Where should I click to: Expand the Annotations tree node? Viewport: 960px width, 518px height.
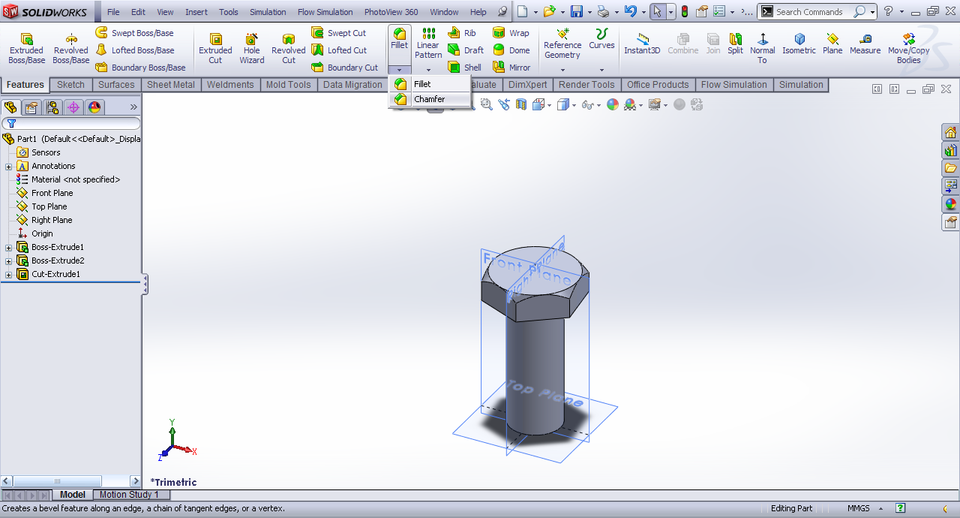pos(9,166)
